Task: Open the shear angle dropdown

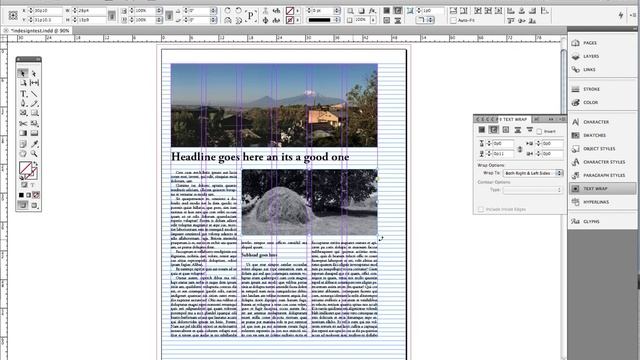Action: pyautogui.click(x=213, y=20)
